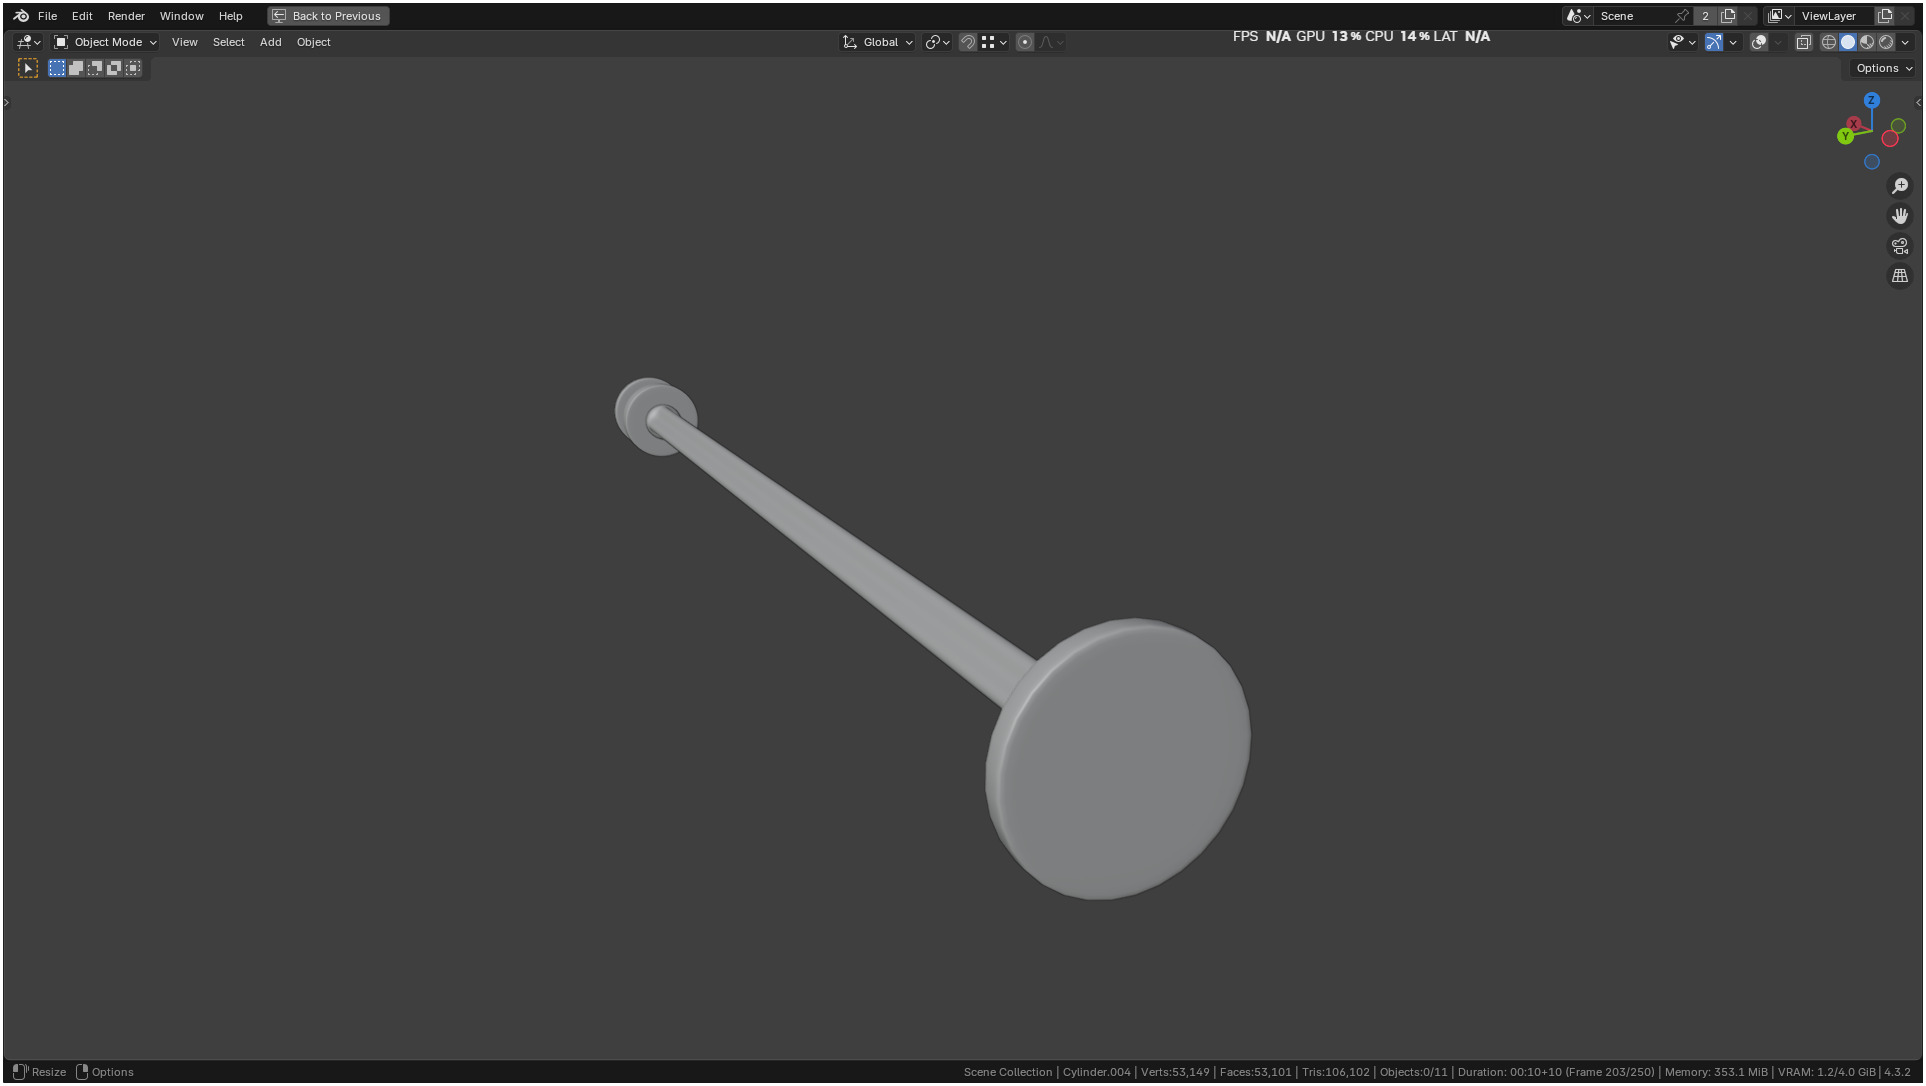
Task: Expand the Options dropdown
Action: [x=1883, y=68]
